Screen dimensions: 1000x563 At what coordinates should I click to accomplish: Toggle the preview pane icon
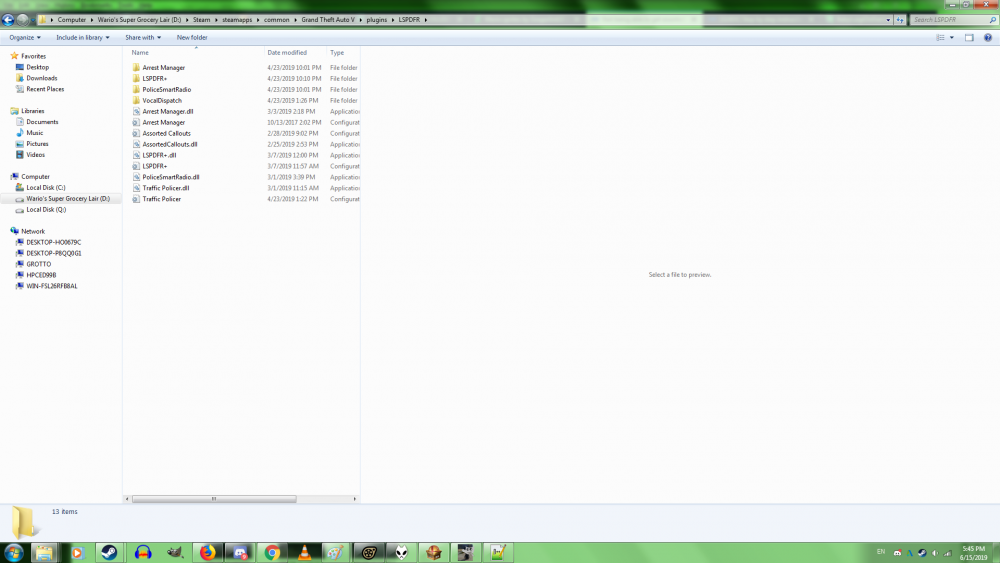[x=969, y=38]
